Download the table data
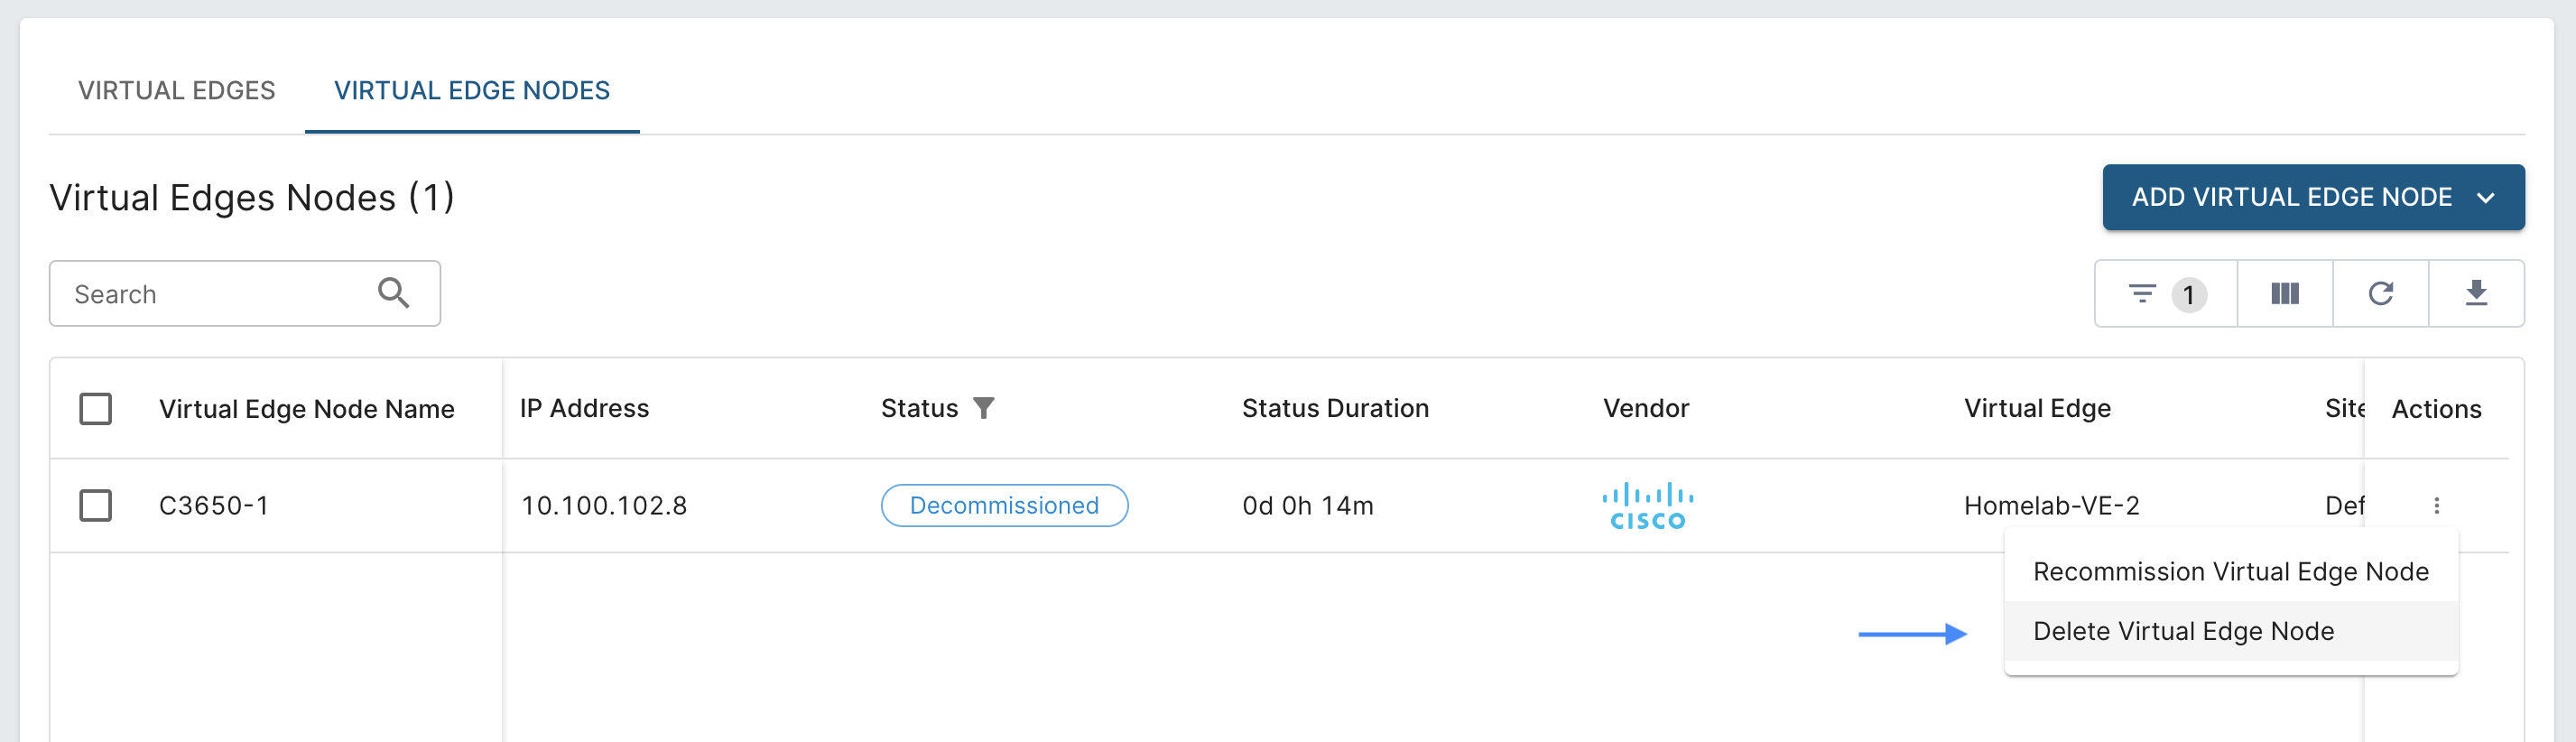 (x=2475, y=293)
